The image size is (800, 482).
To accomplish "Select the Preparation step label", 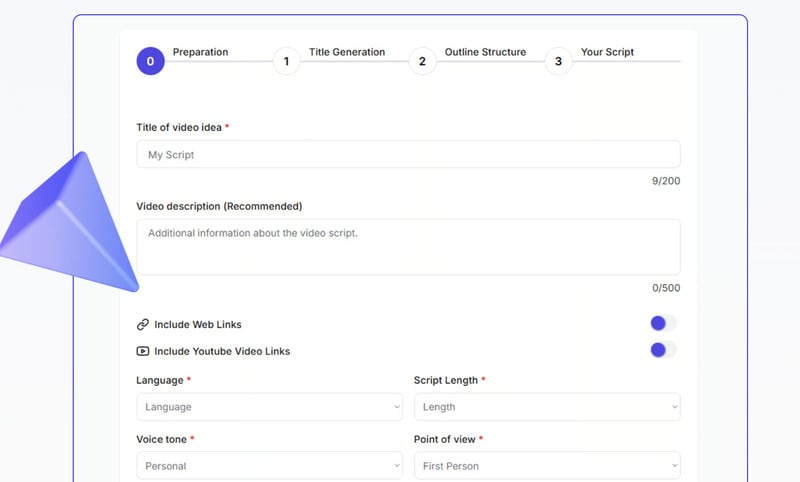I will (200, 52).
